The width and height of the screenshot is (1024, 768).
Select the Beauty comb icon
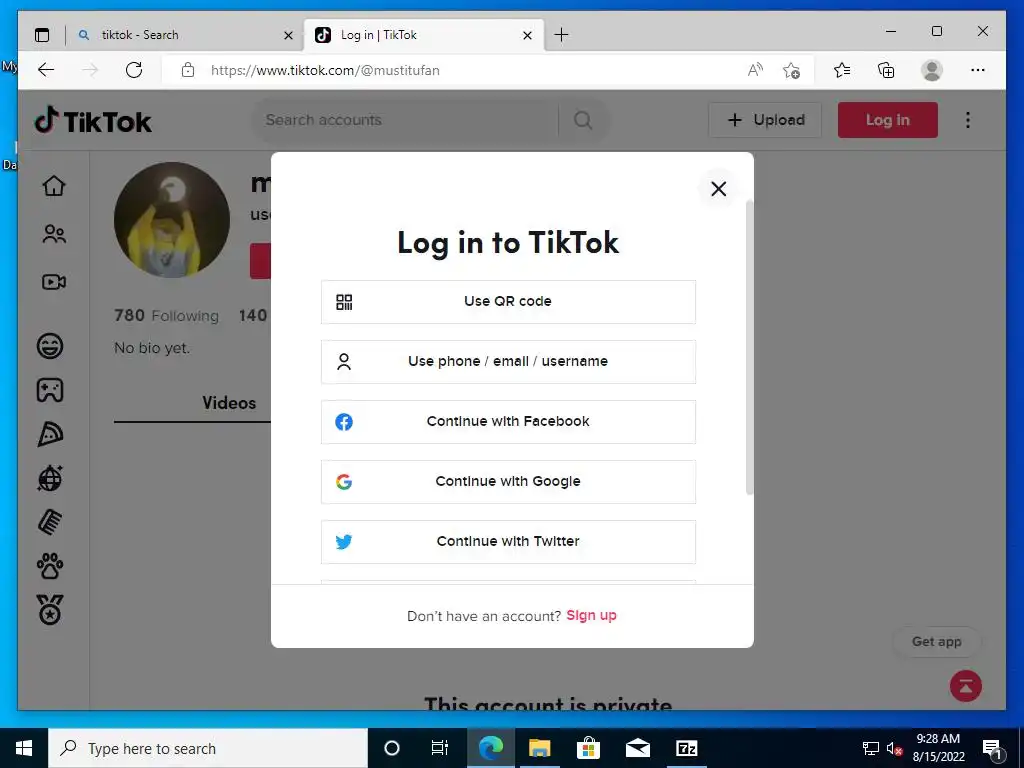[50, 522]
